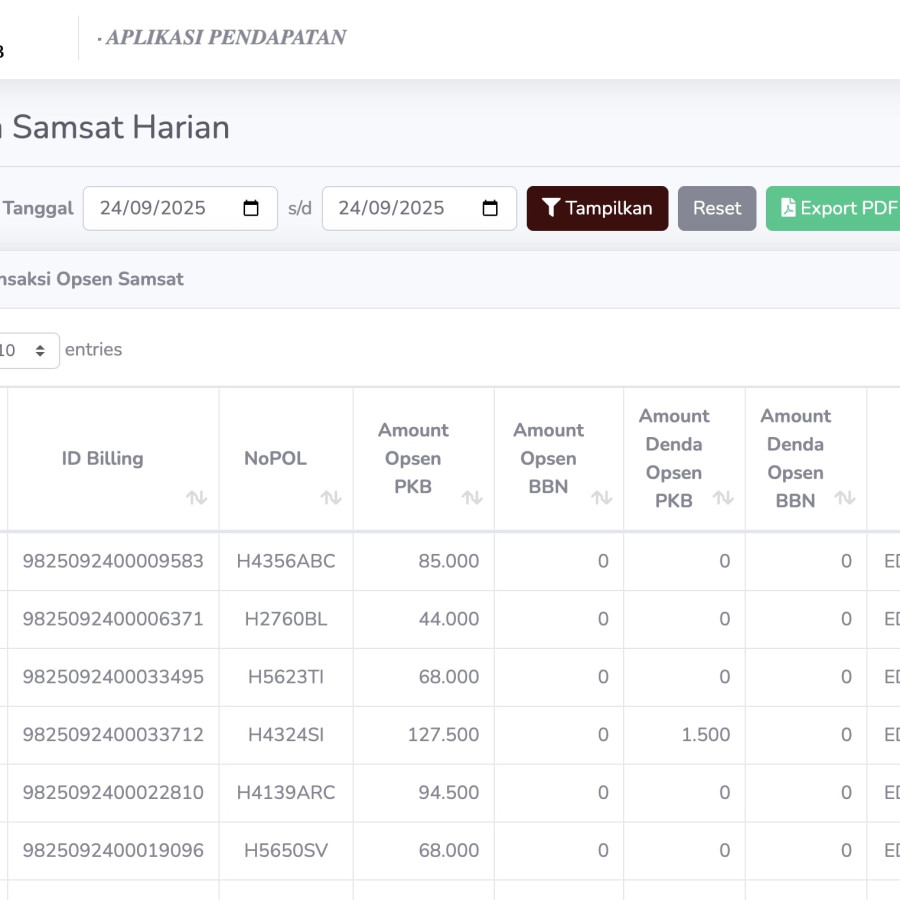
Task: Sort by Amount Denda Opsen PKB
Action: (x=722, y=498)
